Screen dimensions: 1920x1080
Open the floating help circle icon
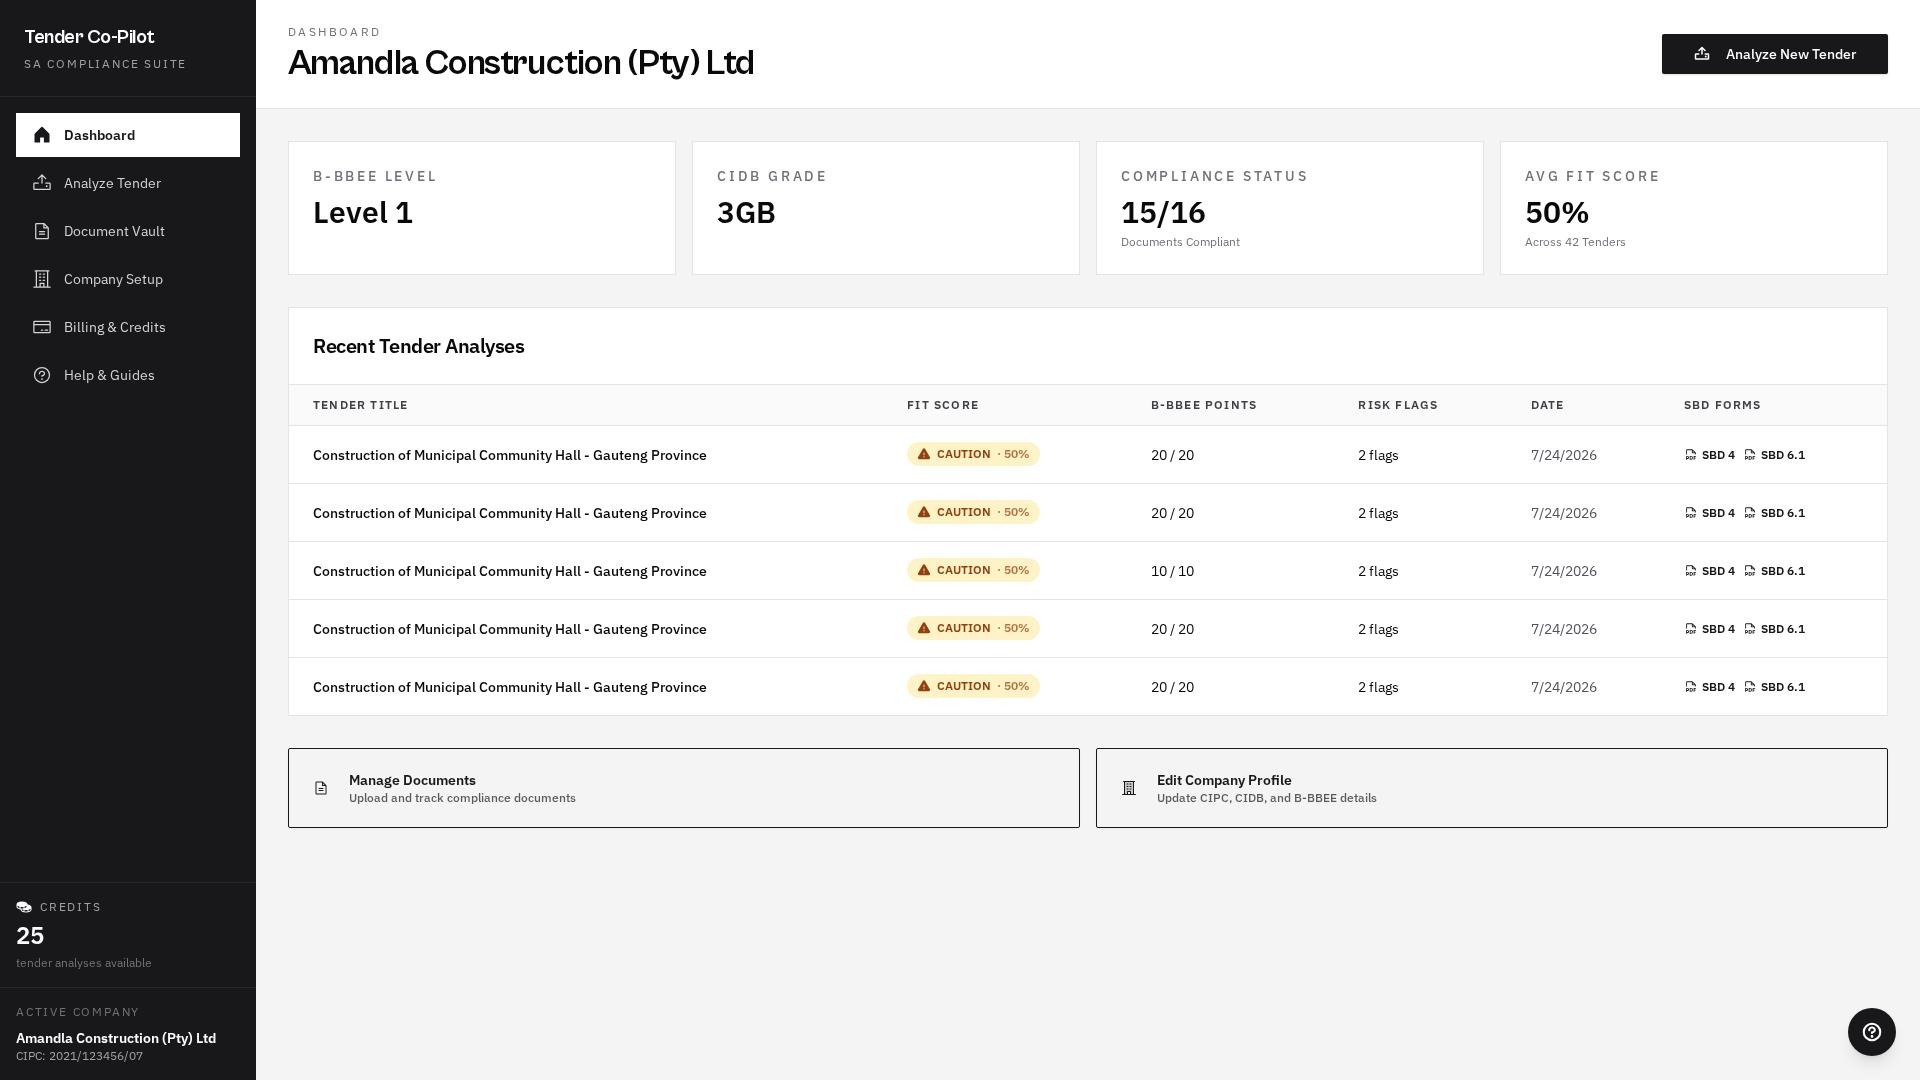(x=1872, y=1032)
